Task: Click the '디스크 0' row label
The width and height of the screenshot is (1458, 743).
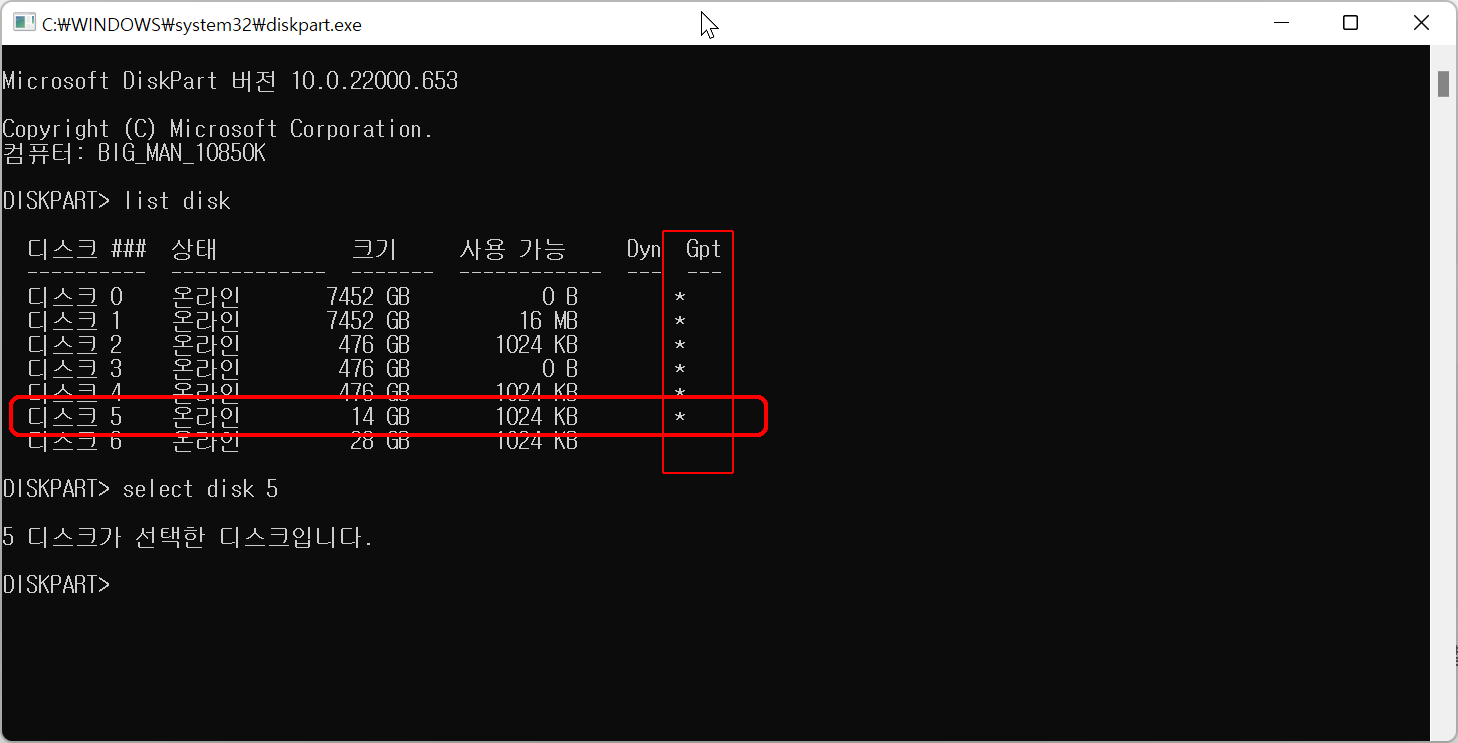Action: tap(75, 297)
